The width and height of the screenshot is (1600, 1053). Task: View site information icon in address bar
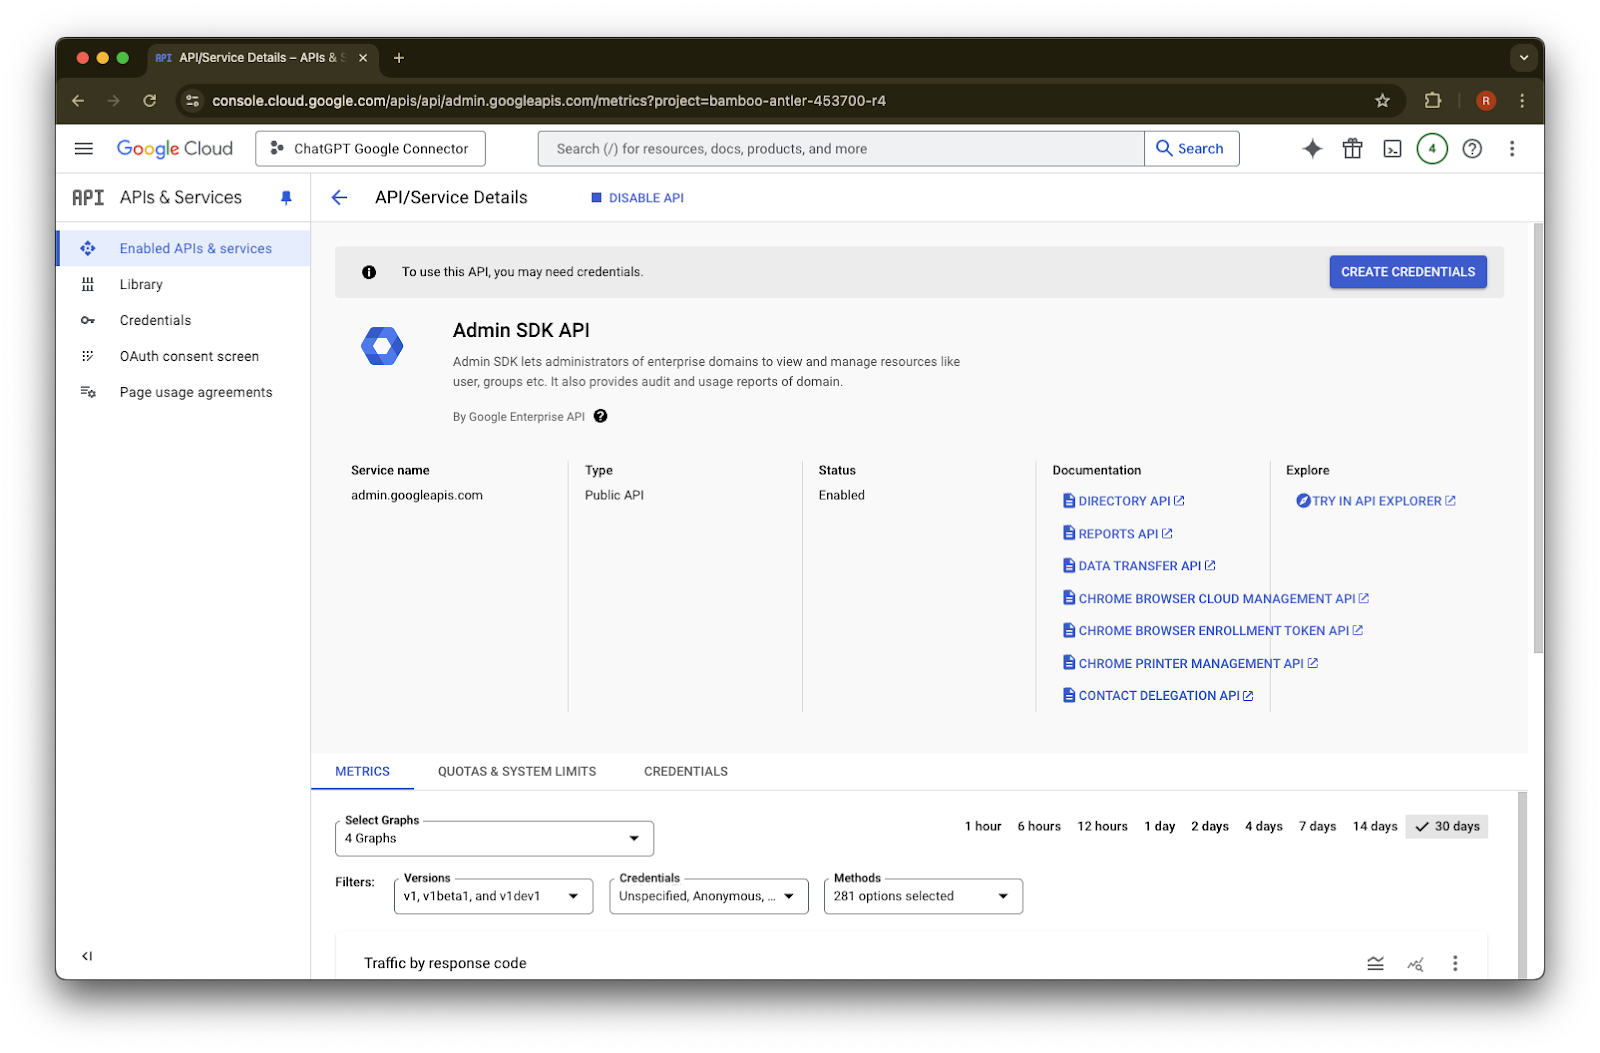click(x=193, y=100)
